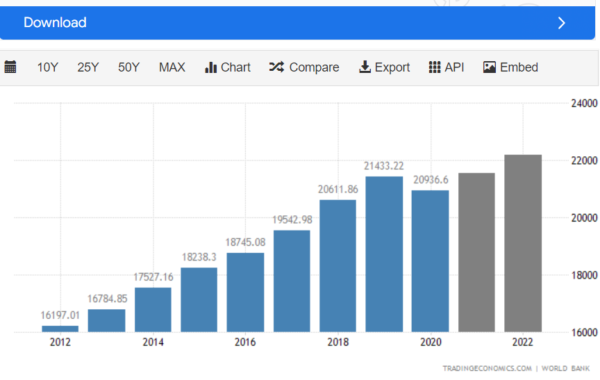600x380 pixels.
Task: Click the shuffle arrows Compare icon
Action: pyautogui.click(x=276, y=67)
